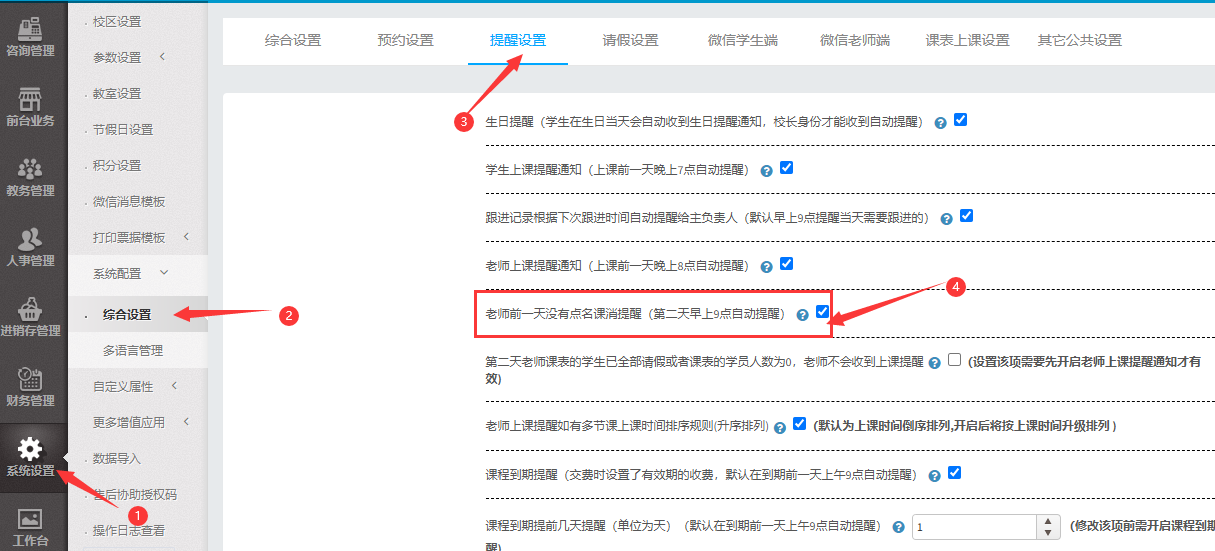The height and width of the screenshot is (551, 1215).
Task: Open the 微信学生端 tab
Action: click(742, 40)
